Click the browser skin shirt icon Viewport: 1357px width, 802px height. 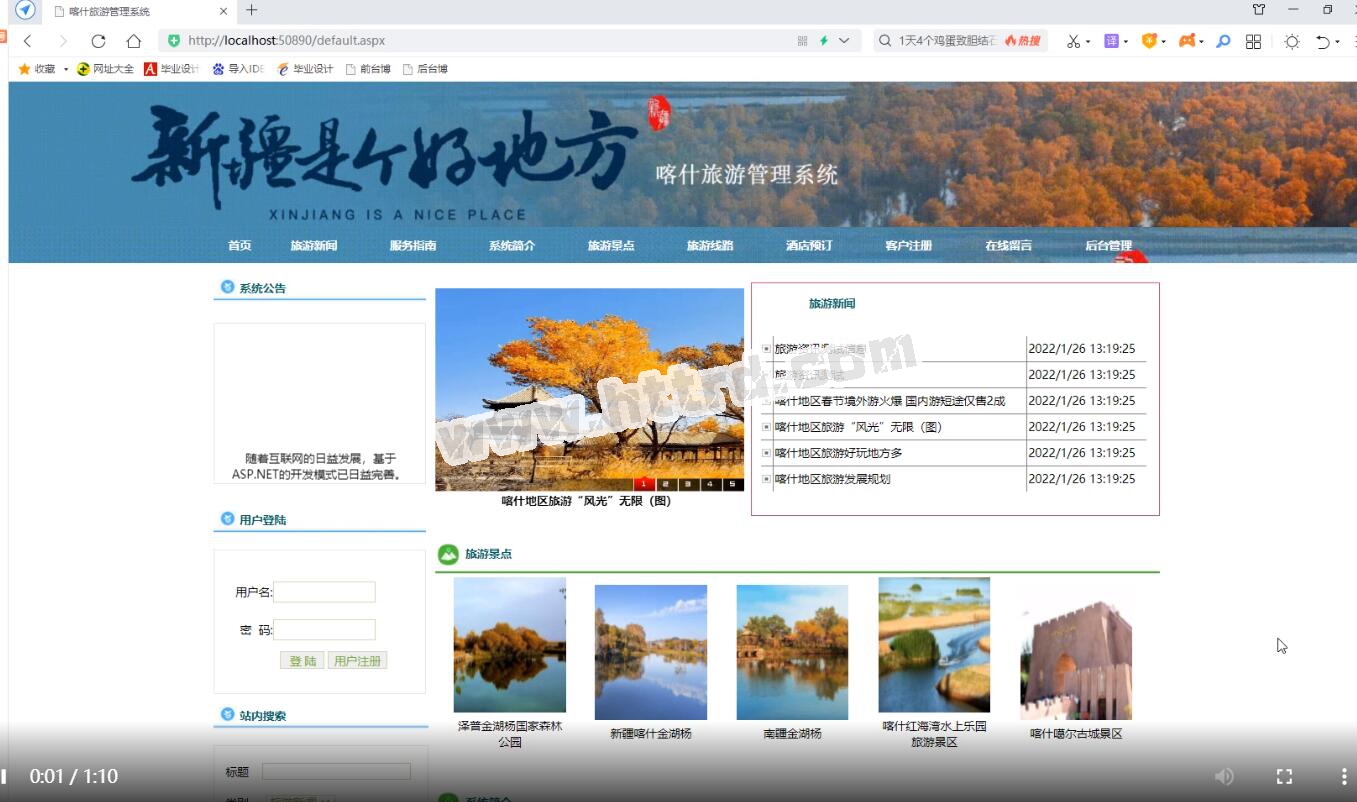[x=1259, y=10]
